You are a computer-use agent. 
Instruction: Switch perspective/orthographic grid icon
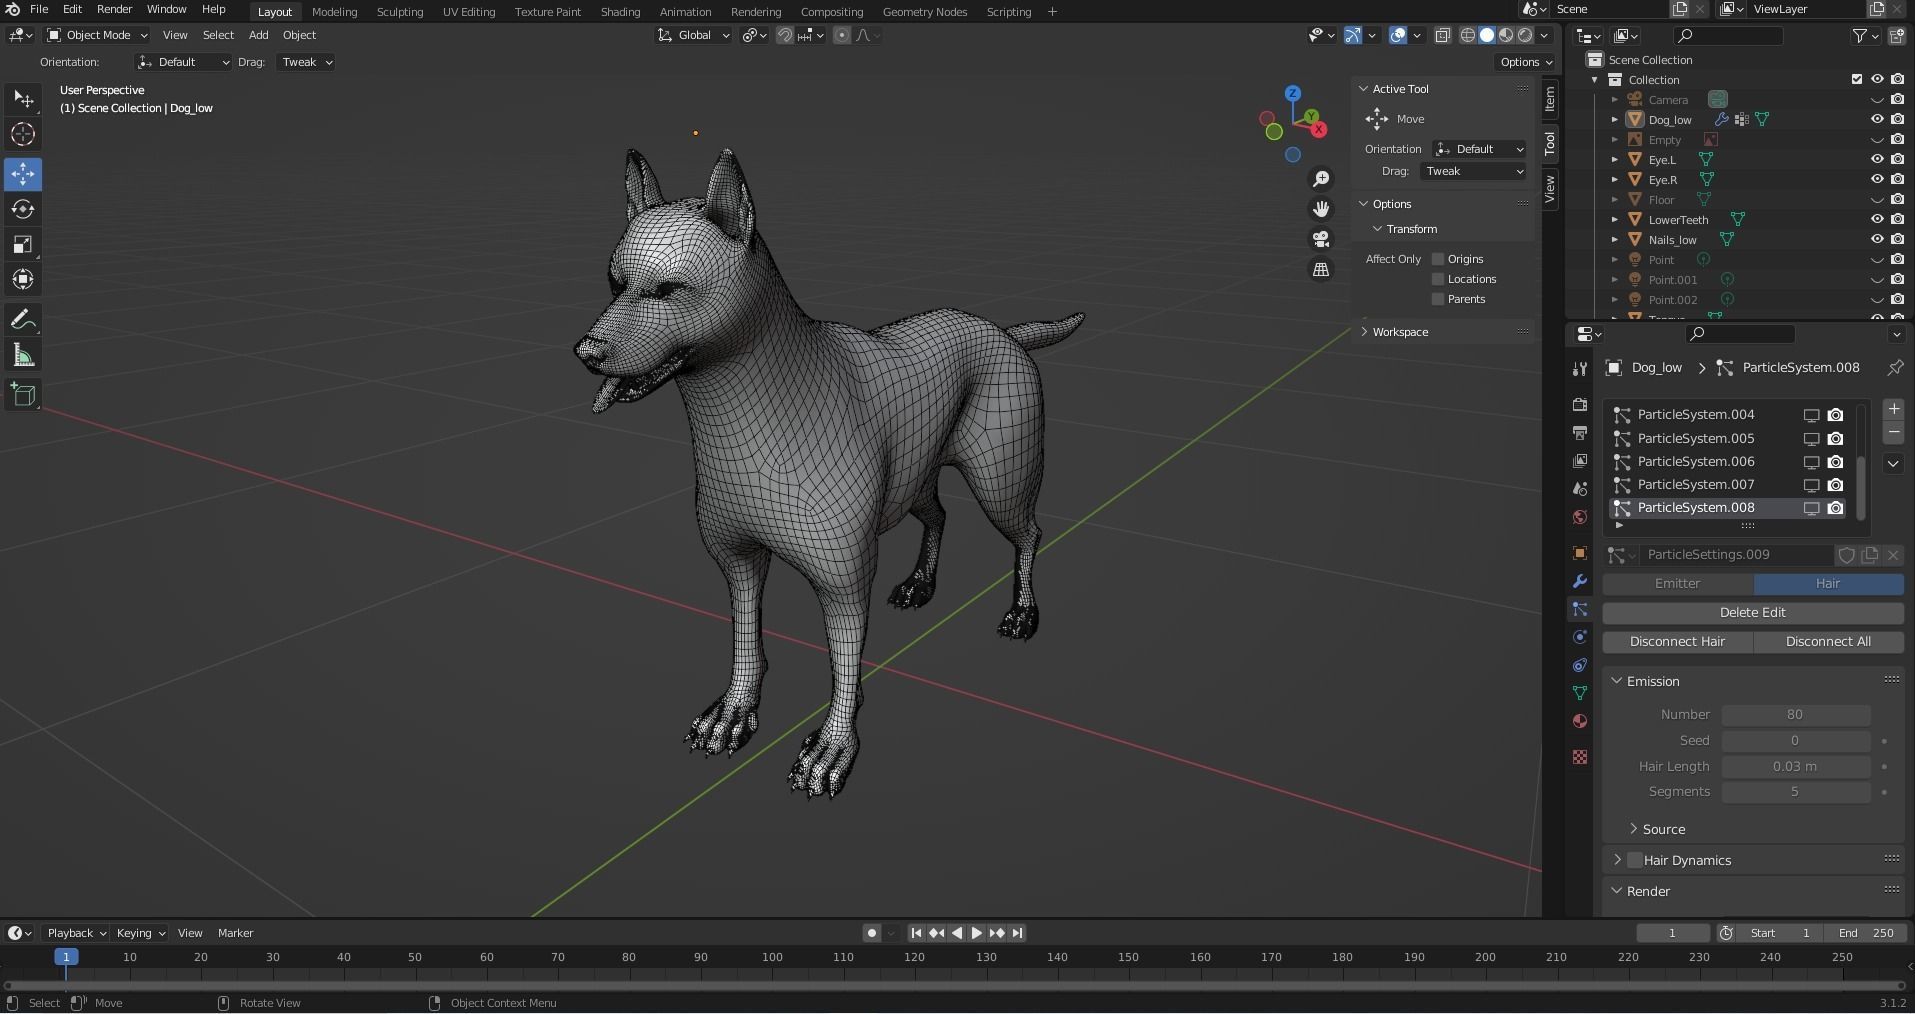coord(1321,269)
